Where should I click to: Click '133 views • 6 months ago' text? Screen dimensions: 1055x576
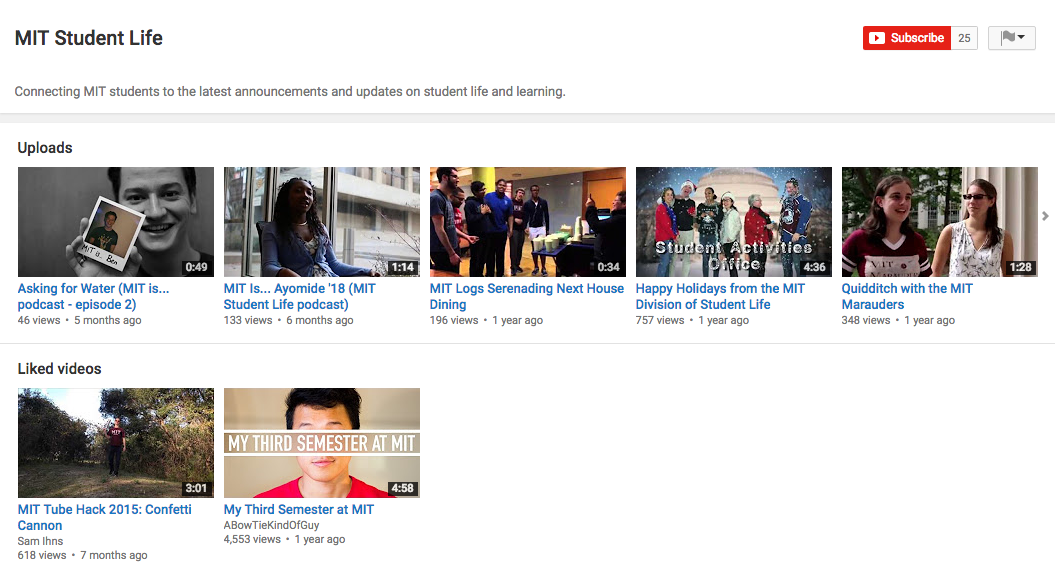(288, 320)
